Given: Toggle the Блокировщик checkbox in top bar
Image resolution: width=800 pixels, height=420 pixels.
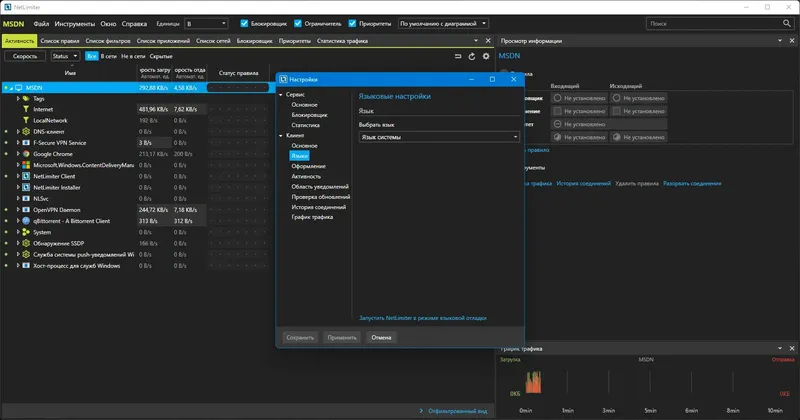Looking at the screenshot, I should coord(245,22).
